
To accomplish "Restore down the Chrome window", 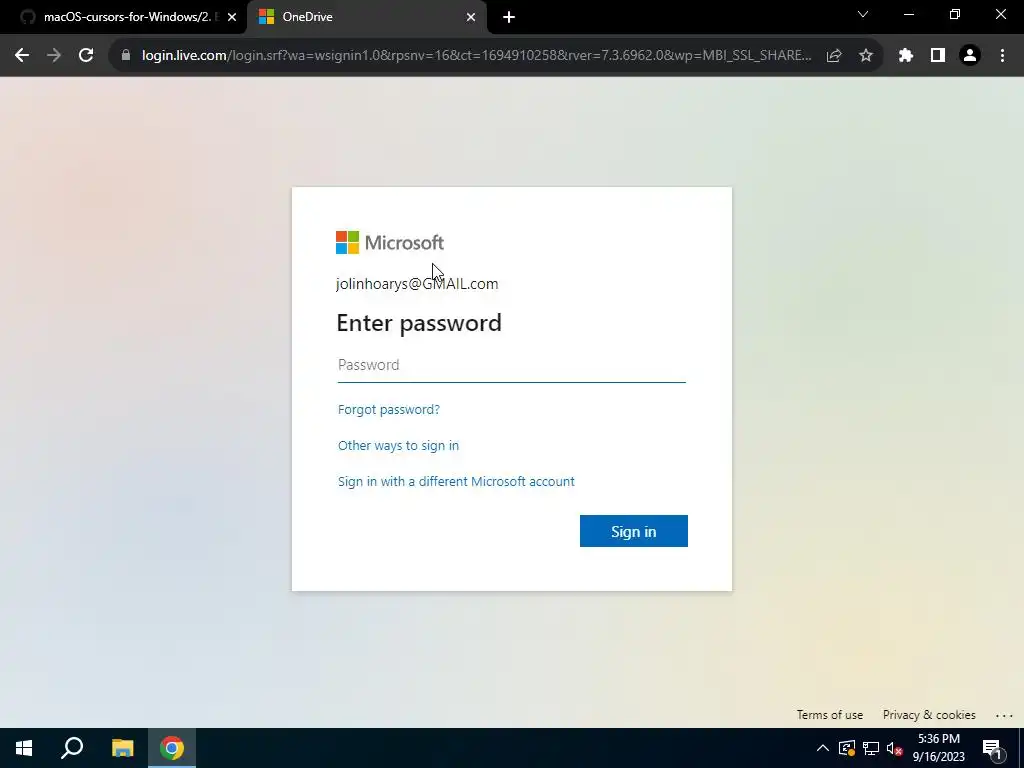I will coord(955,14).
